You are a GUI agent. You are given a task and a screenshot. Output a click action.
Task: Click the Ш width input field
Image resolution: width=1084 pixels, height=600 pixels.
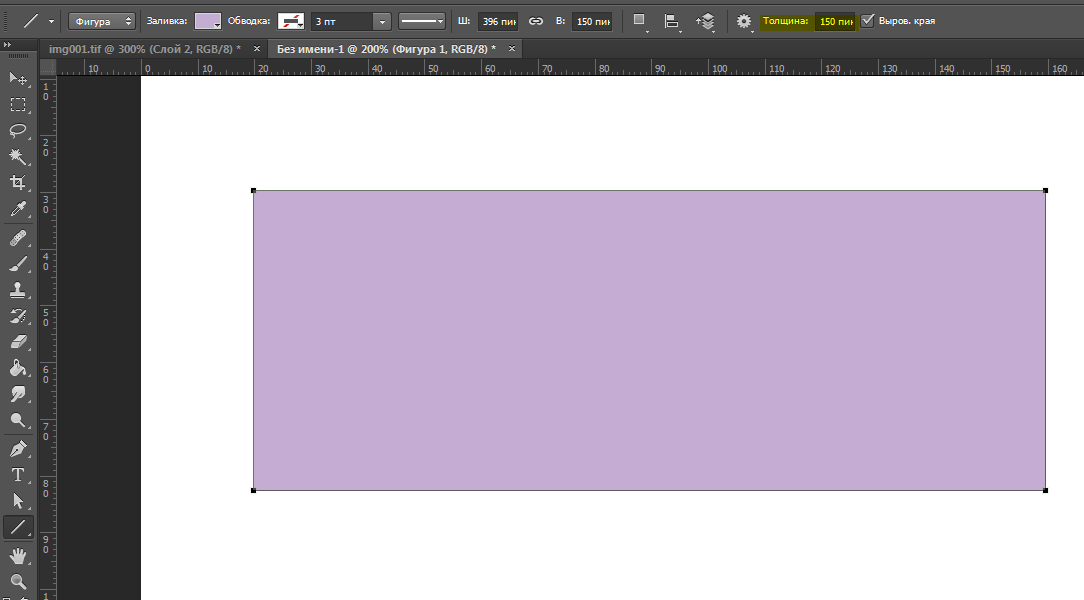[498, 21]
